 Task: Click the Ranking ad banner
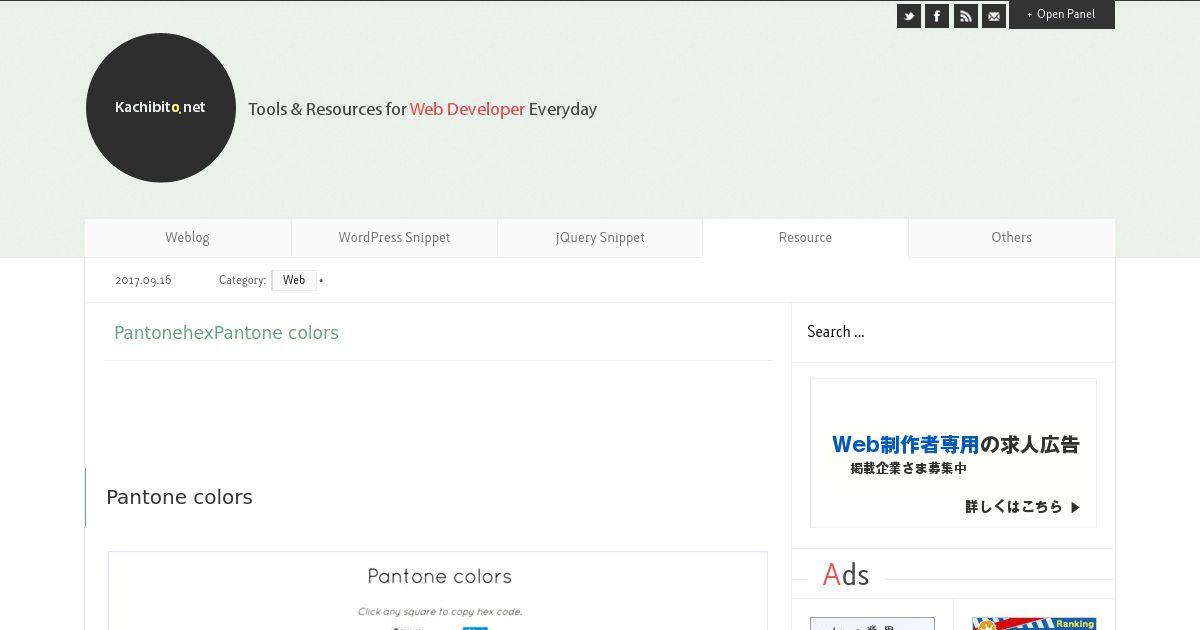tap(1034, 624)
